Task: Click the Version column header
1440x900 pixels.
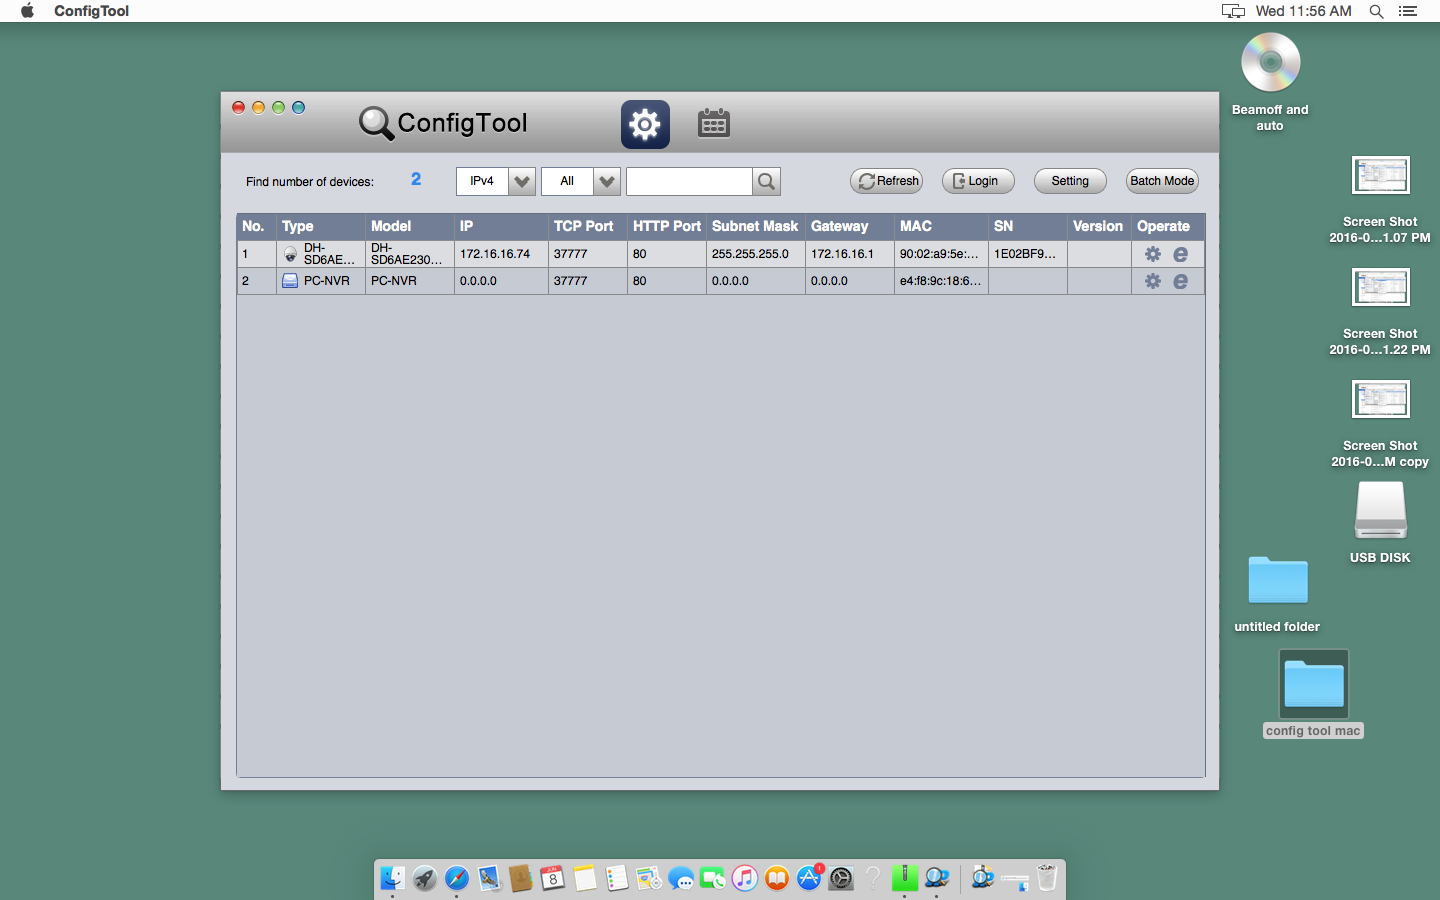Action: (1099, 226)
